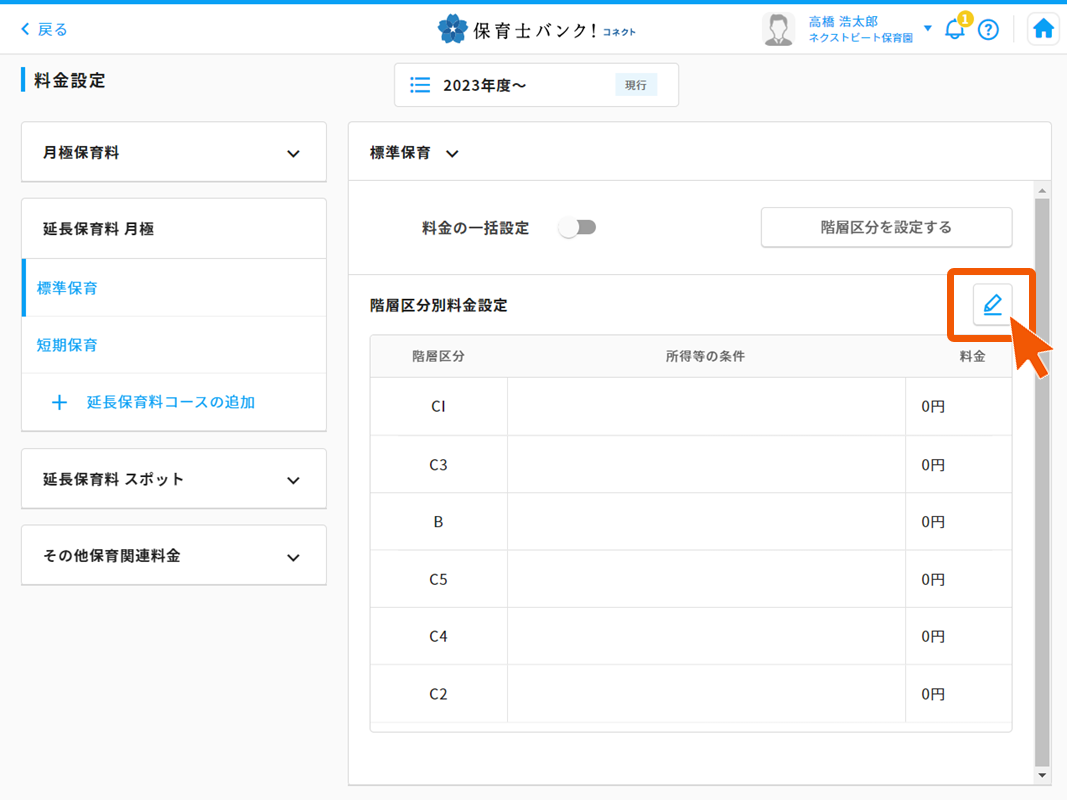The width and height of the screenshot is (1067, 800).
Task: Expand the 延長保育料 スポット section
Action: (293, 478)
